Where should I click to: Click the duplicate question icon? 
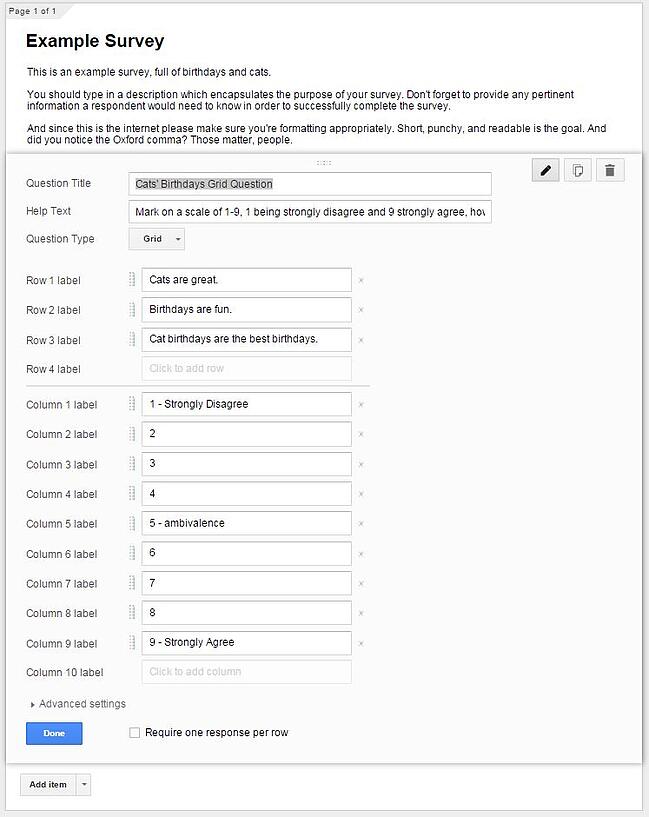click(577, 170)
